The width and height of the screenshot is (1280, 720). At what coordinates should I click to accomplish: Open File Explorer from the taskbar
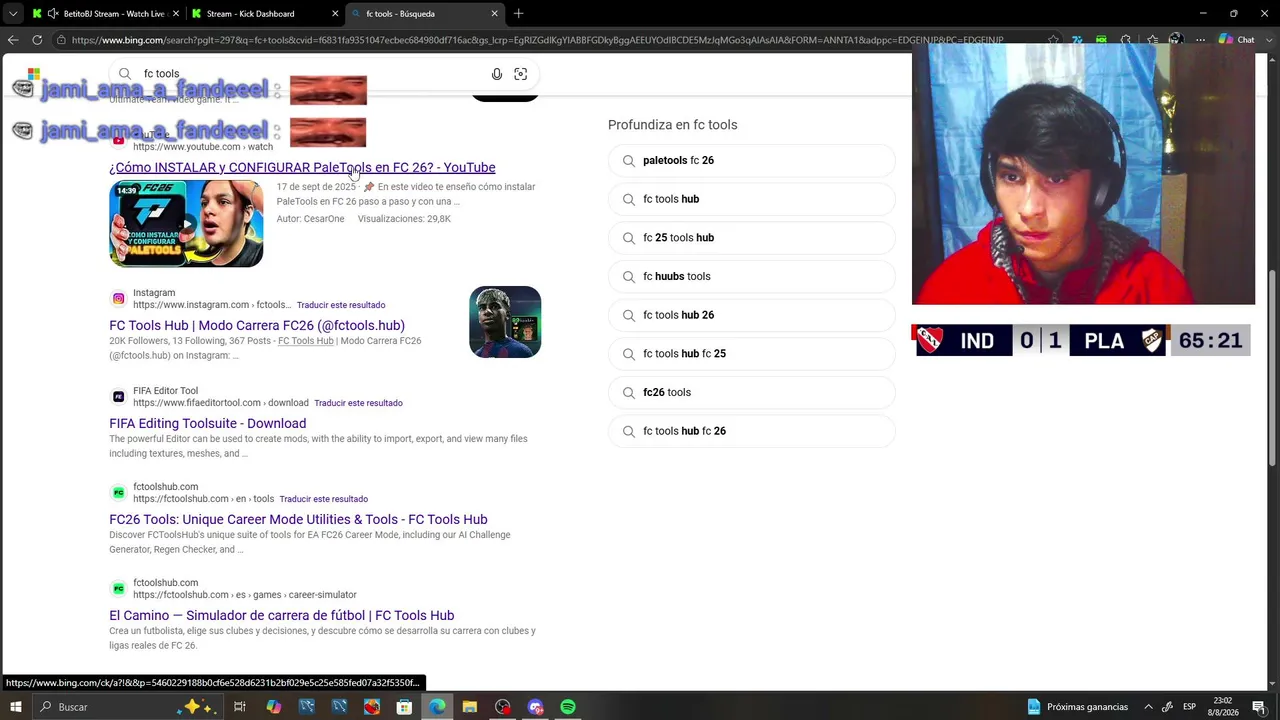[x=470, y=707]
